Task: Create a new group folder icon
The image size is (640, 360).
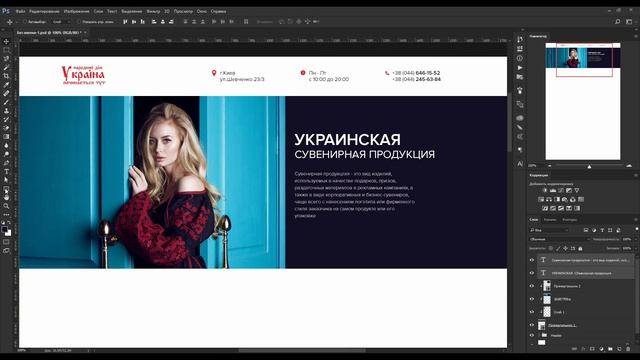Action: (x=610, y=349)
